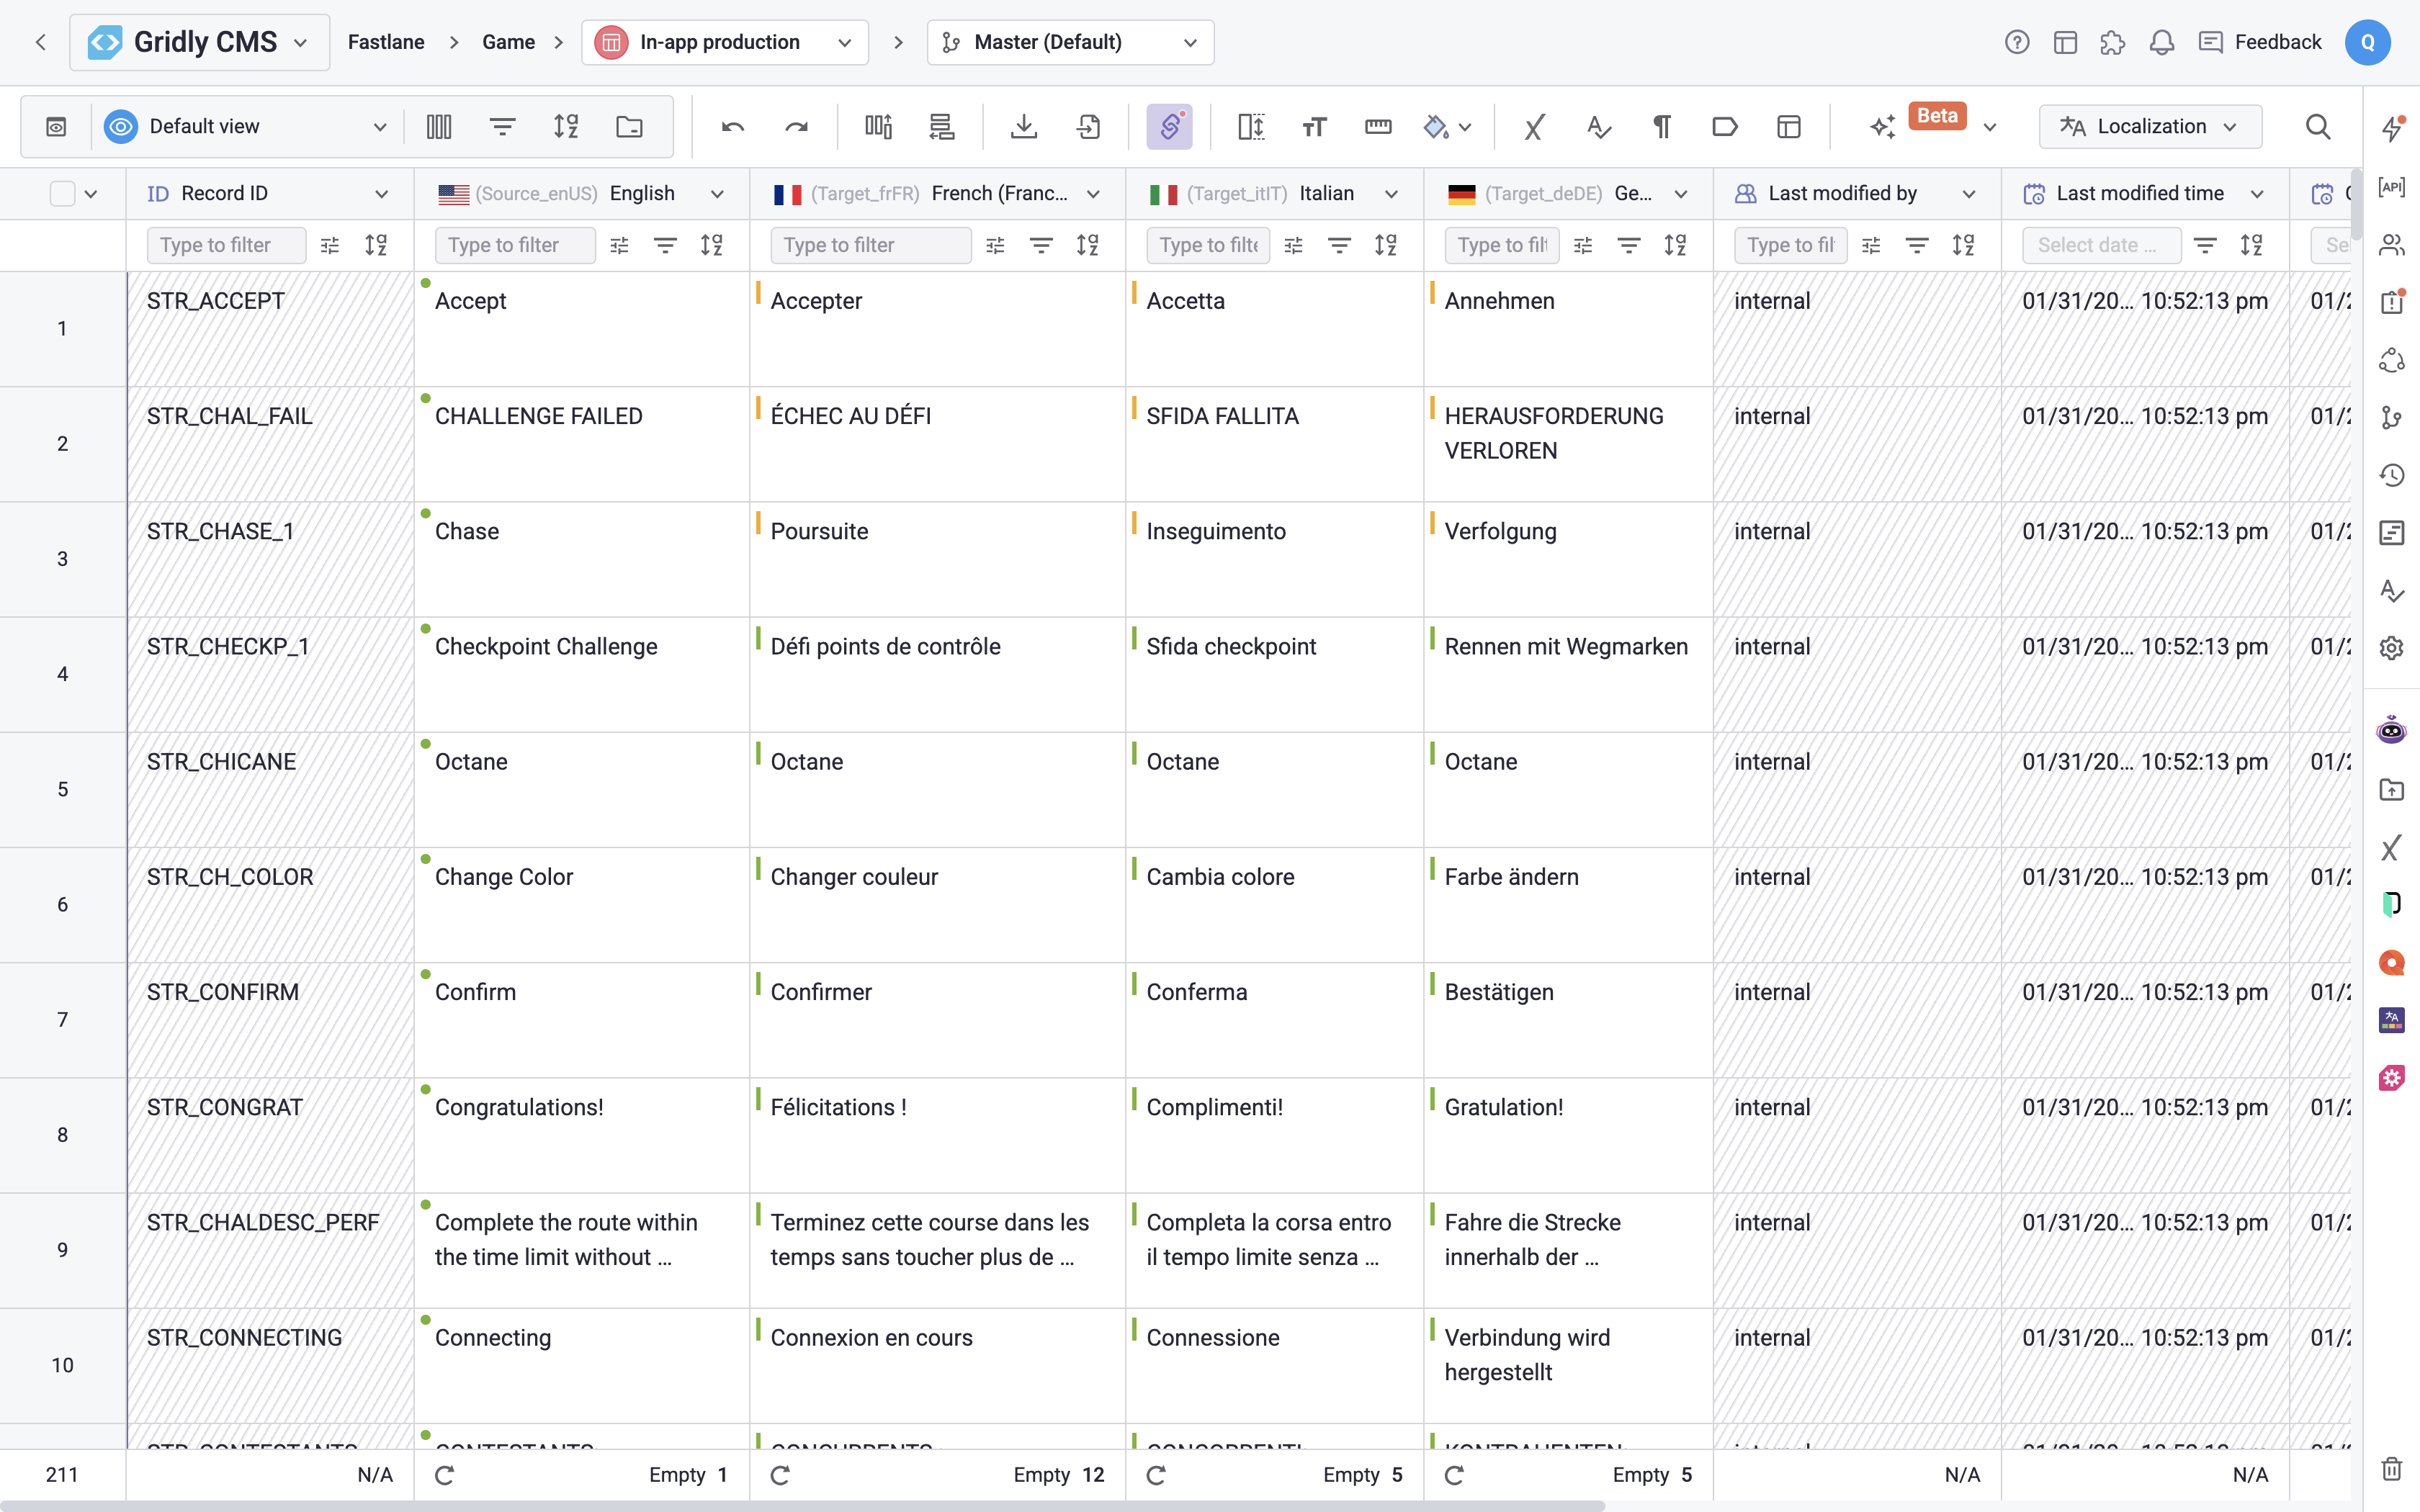
Task: Go to Fastlane breadcrumb
Action: (x=386, y=42)
